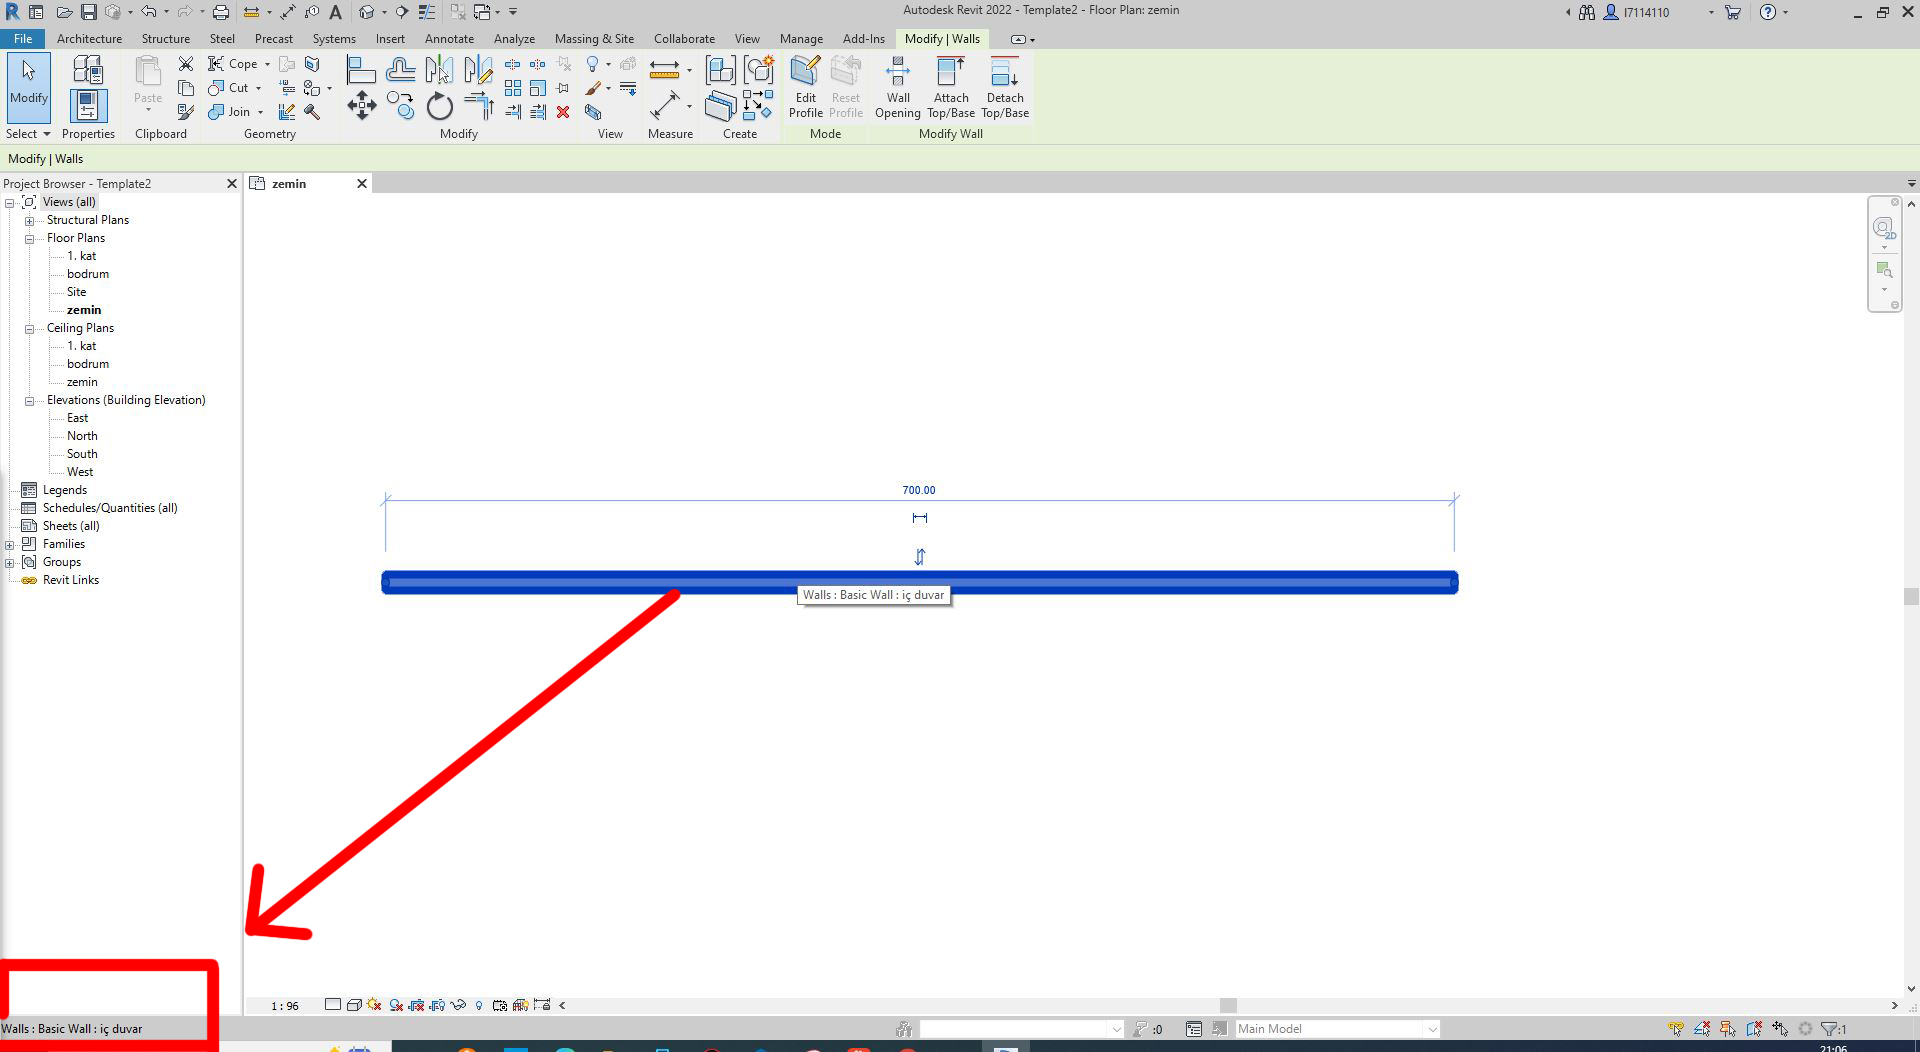Open the 1:96 view scale selector
This screenshot has width=1920, height=1052.
coord(285,1006)
